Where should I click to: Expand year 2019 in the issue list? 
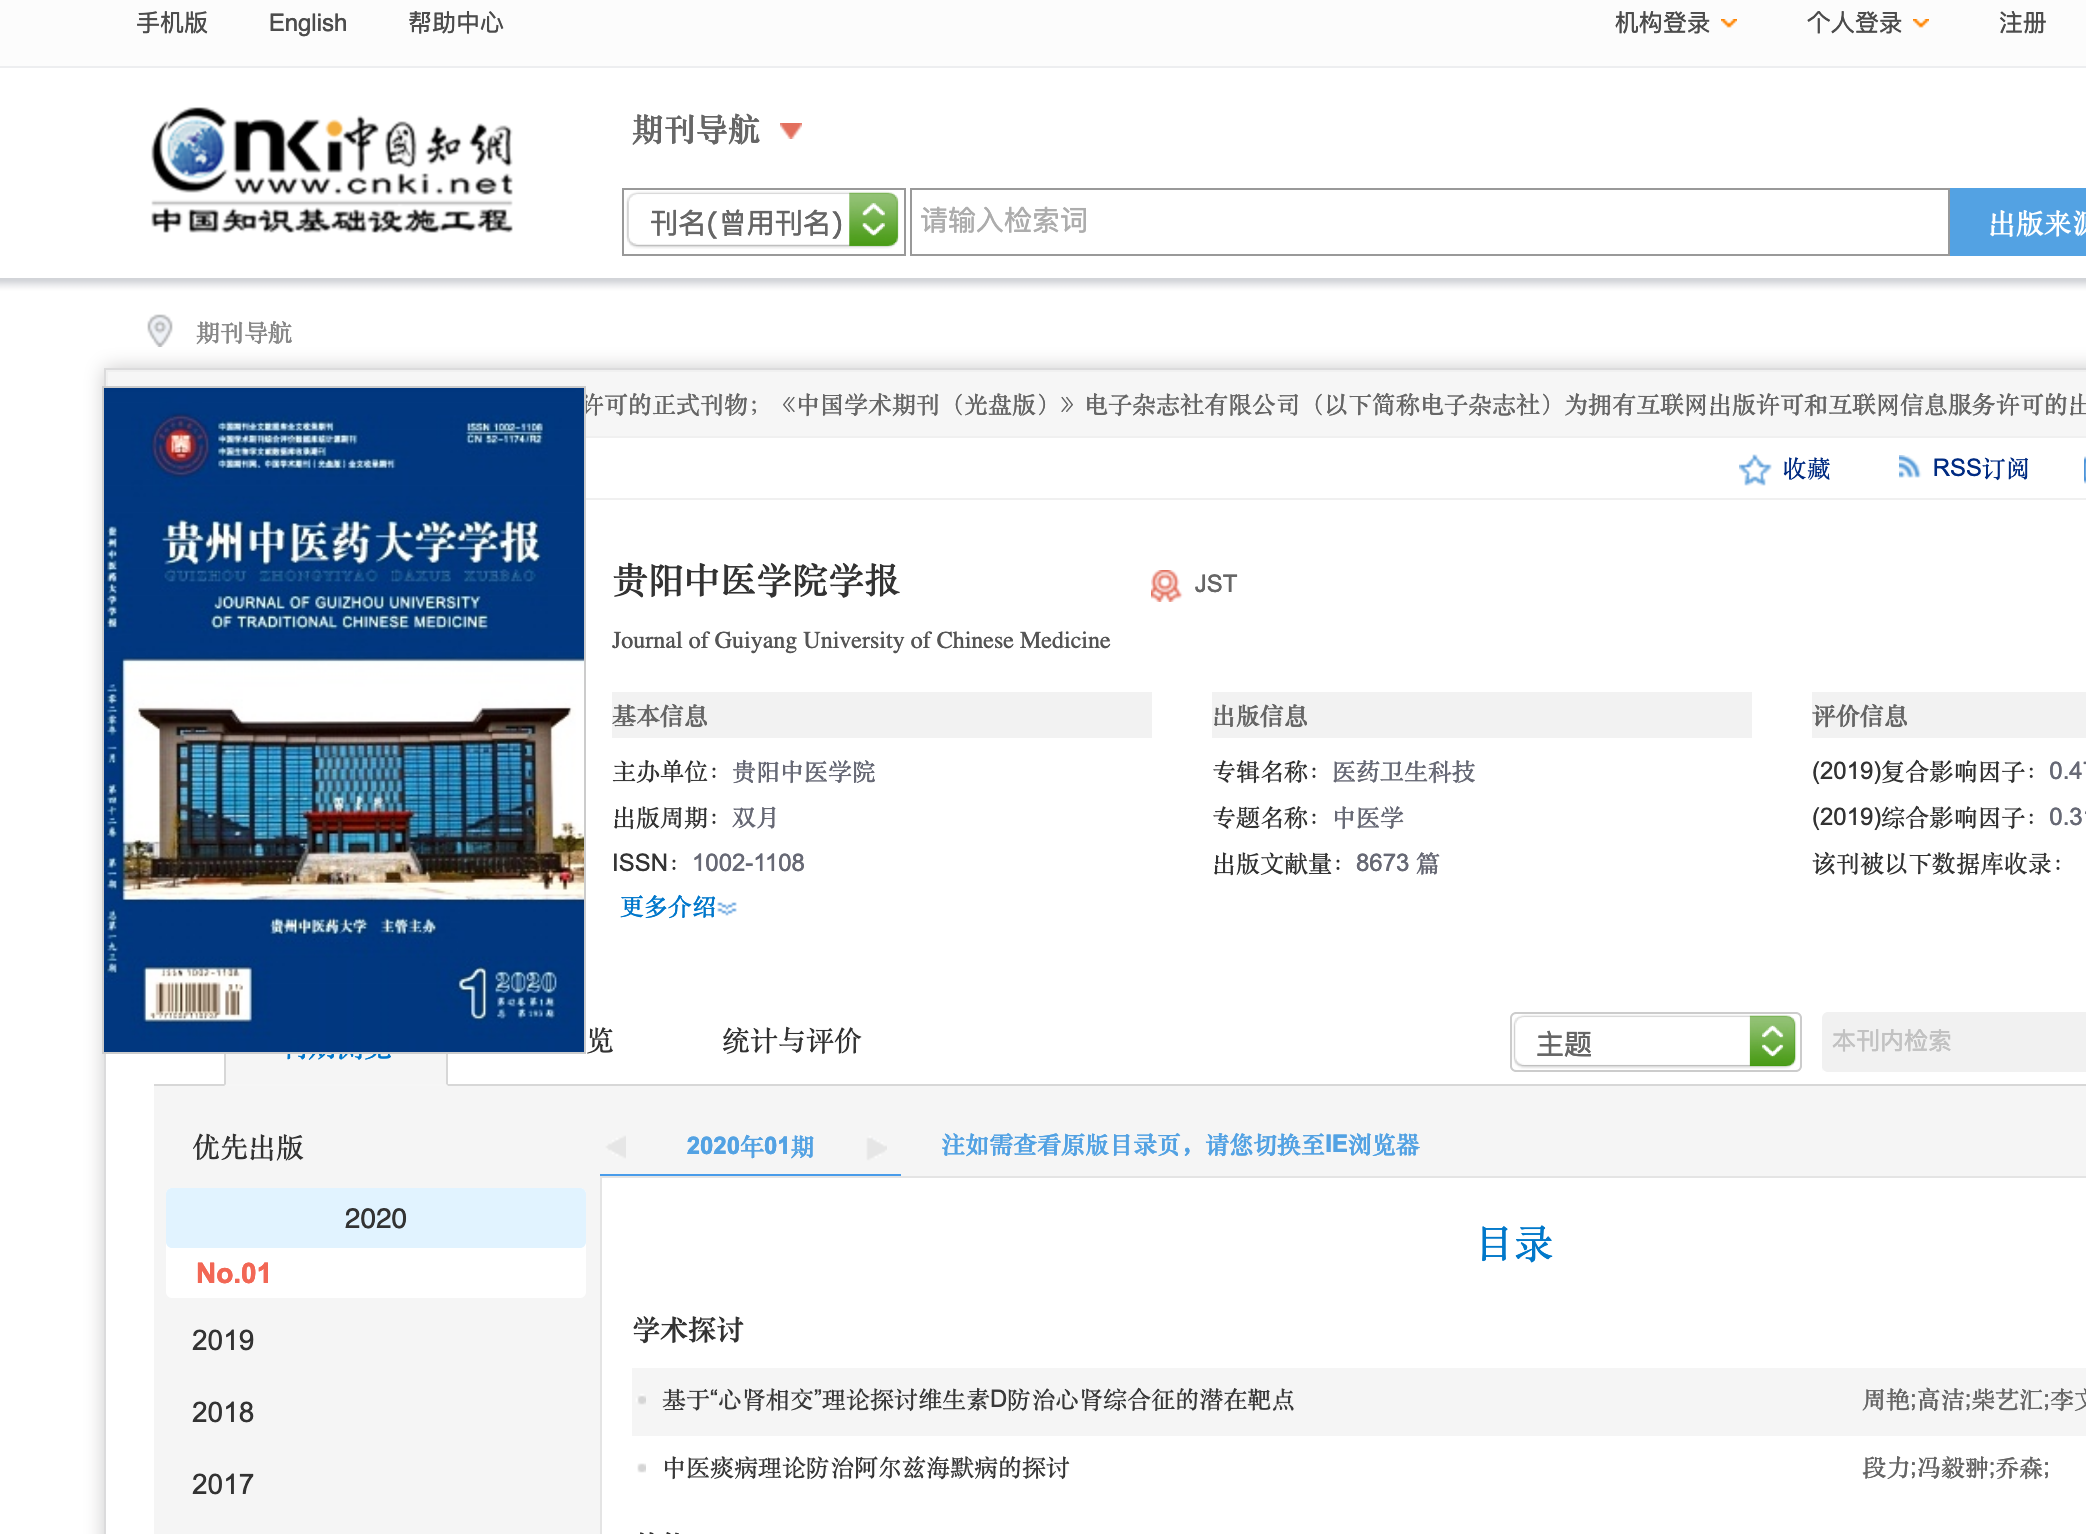223,1340
